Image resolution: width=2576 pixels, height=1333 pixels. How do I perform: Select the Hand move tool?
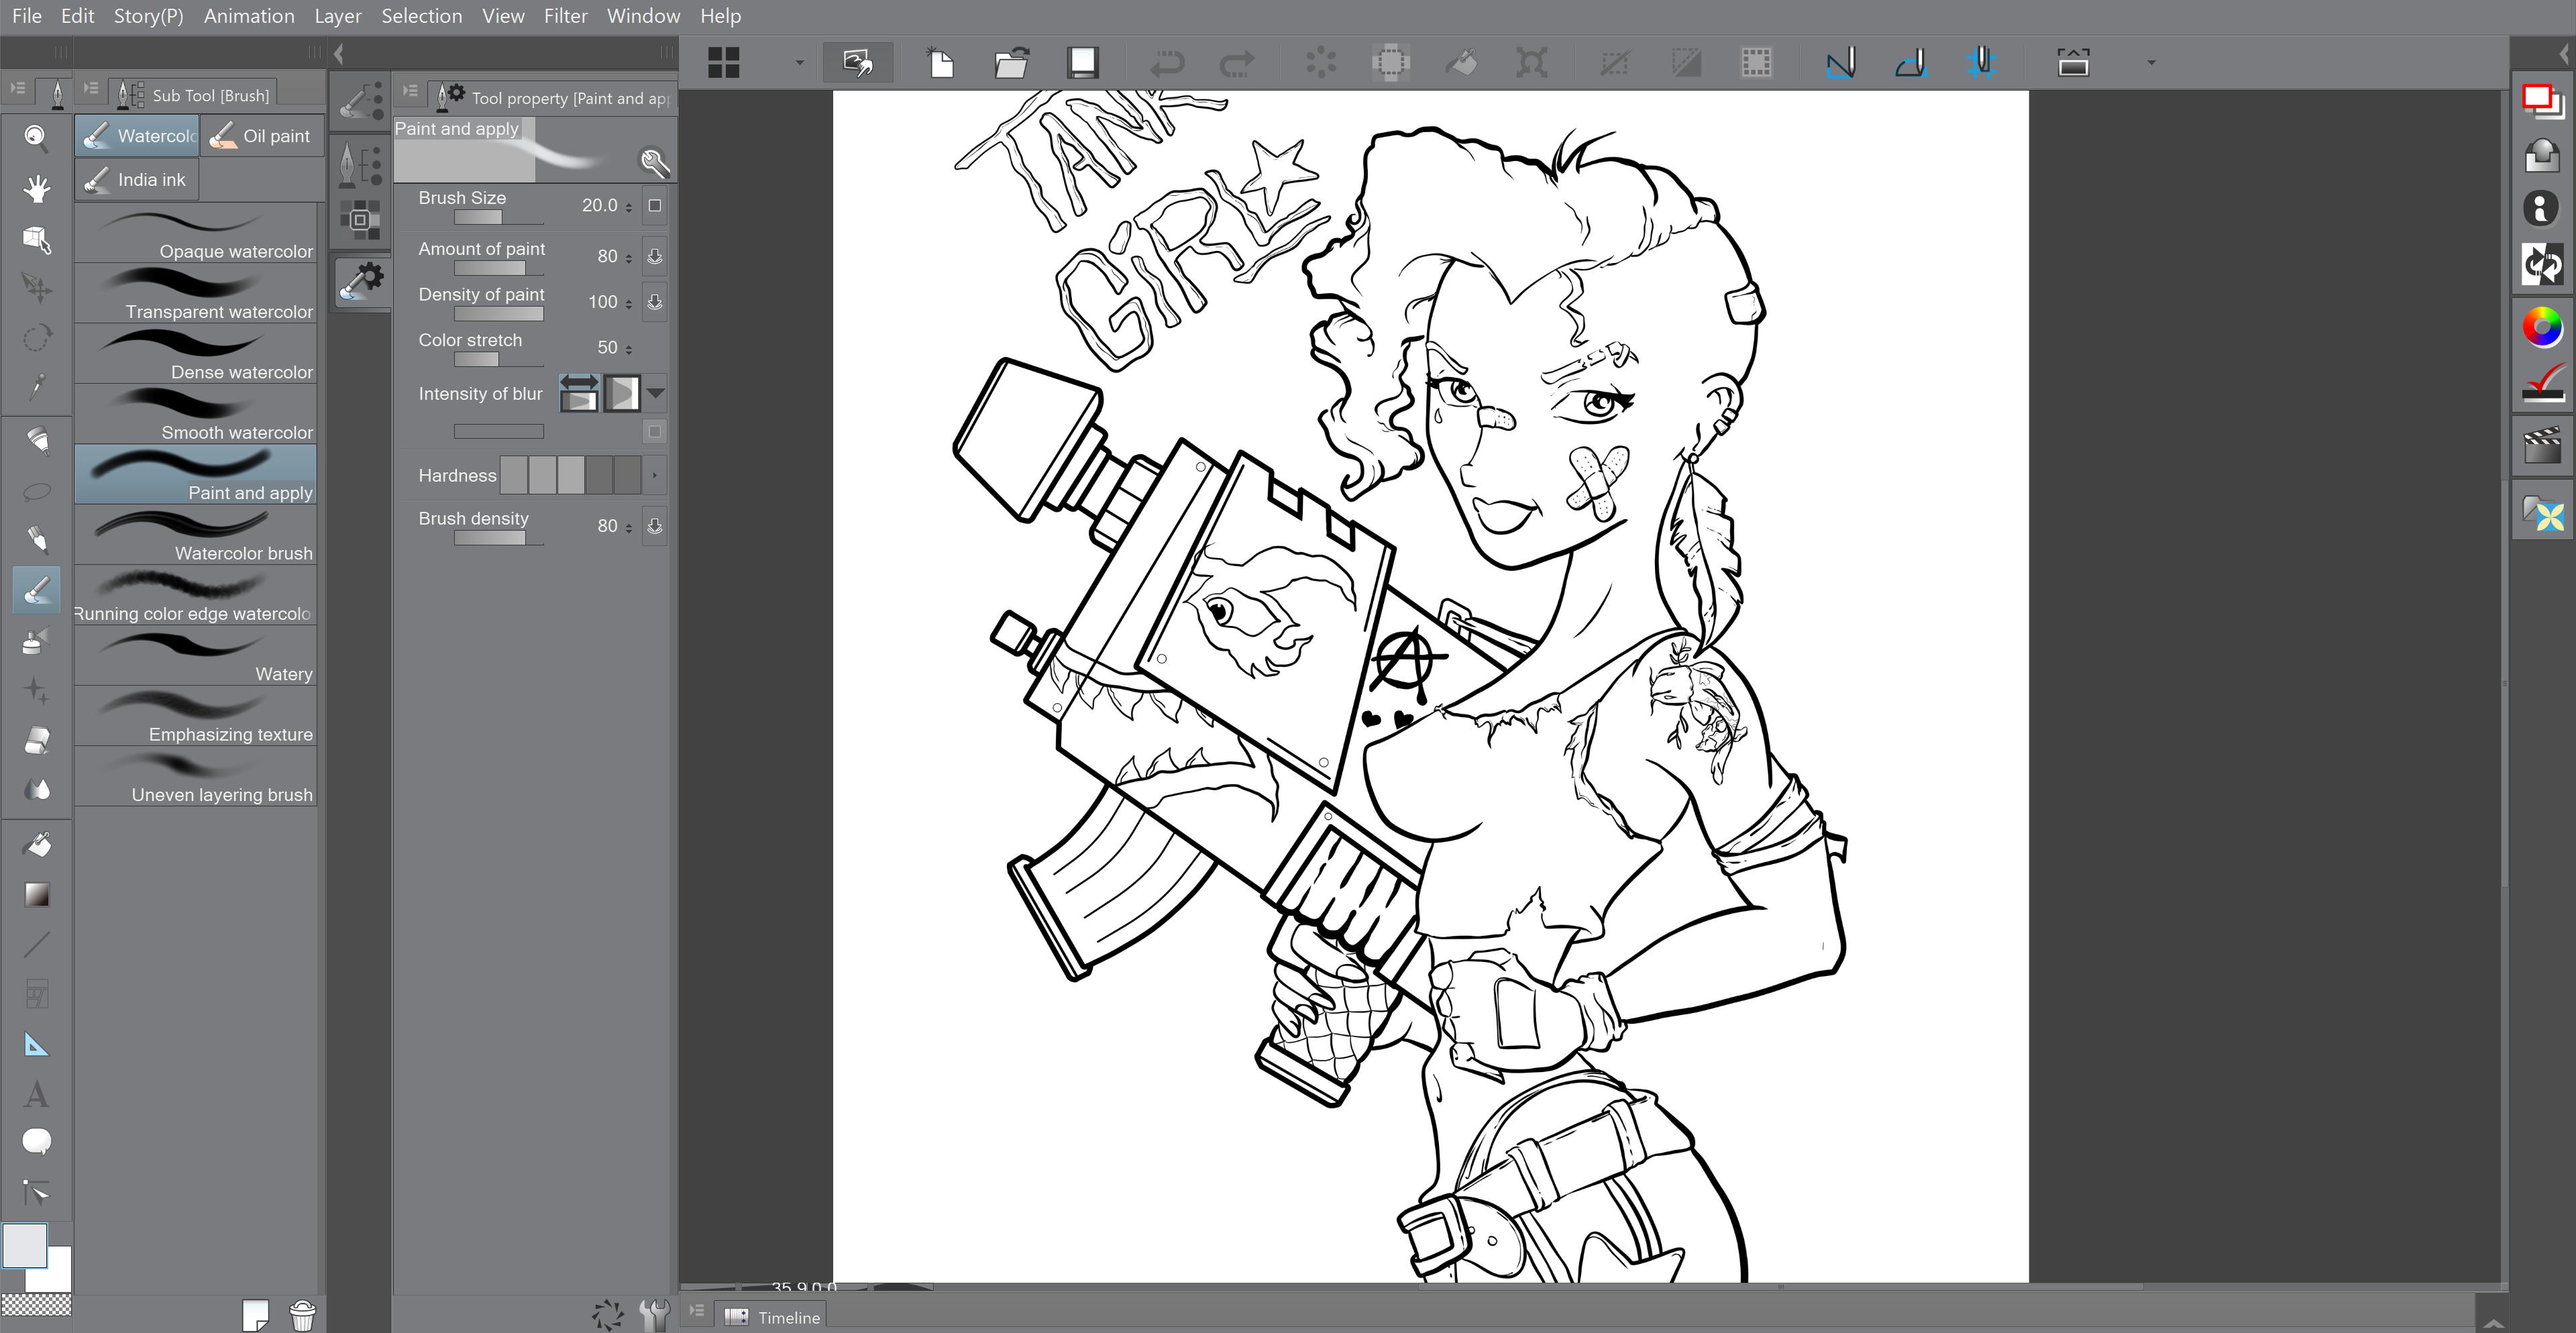[x=36, y=187]
